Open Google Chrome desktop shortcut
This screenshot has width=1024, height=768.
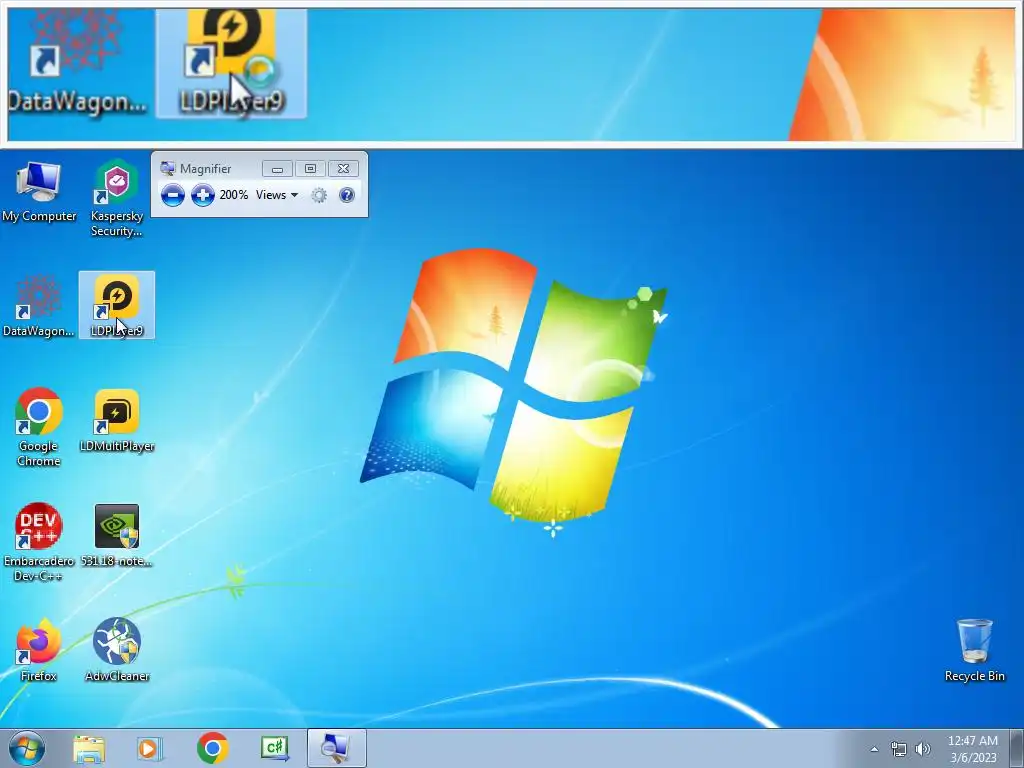39,428
